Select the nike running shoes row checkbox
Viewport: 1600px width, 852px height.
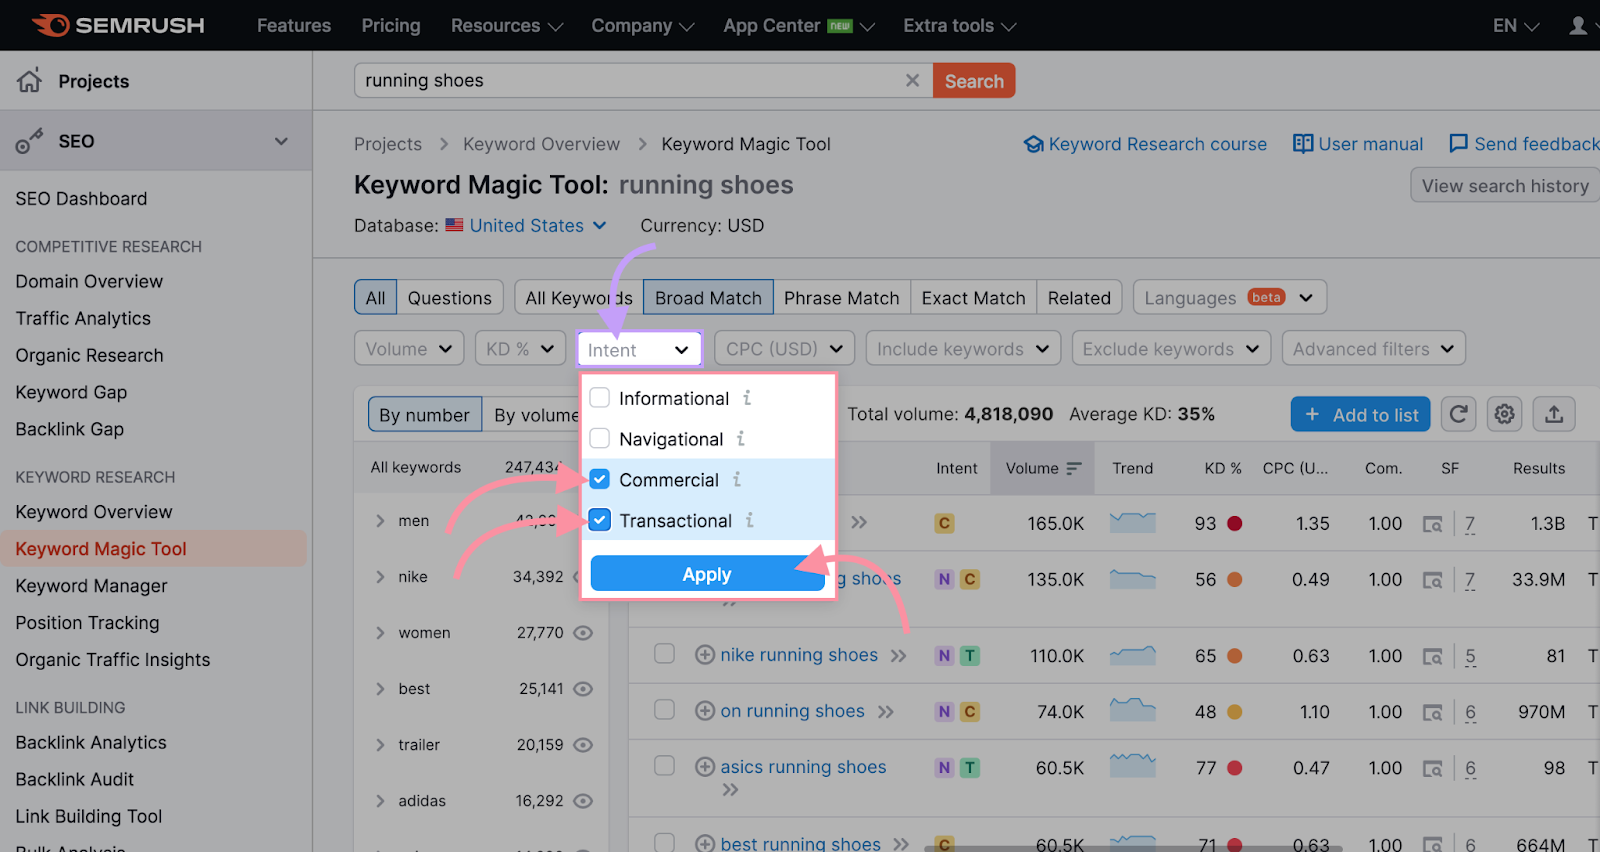click(664, 653)
